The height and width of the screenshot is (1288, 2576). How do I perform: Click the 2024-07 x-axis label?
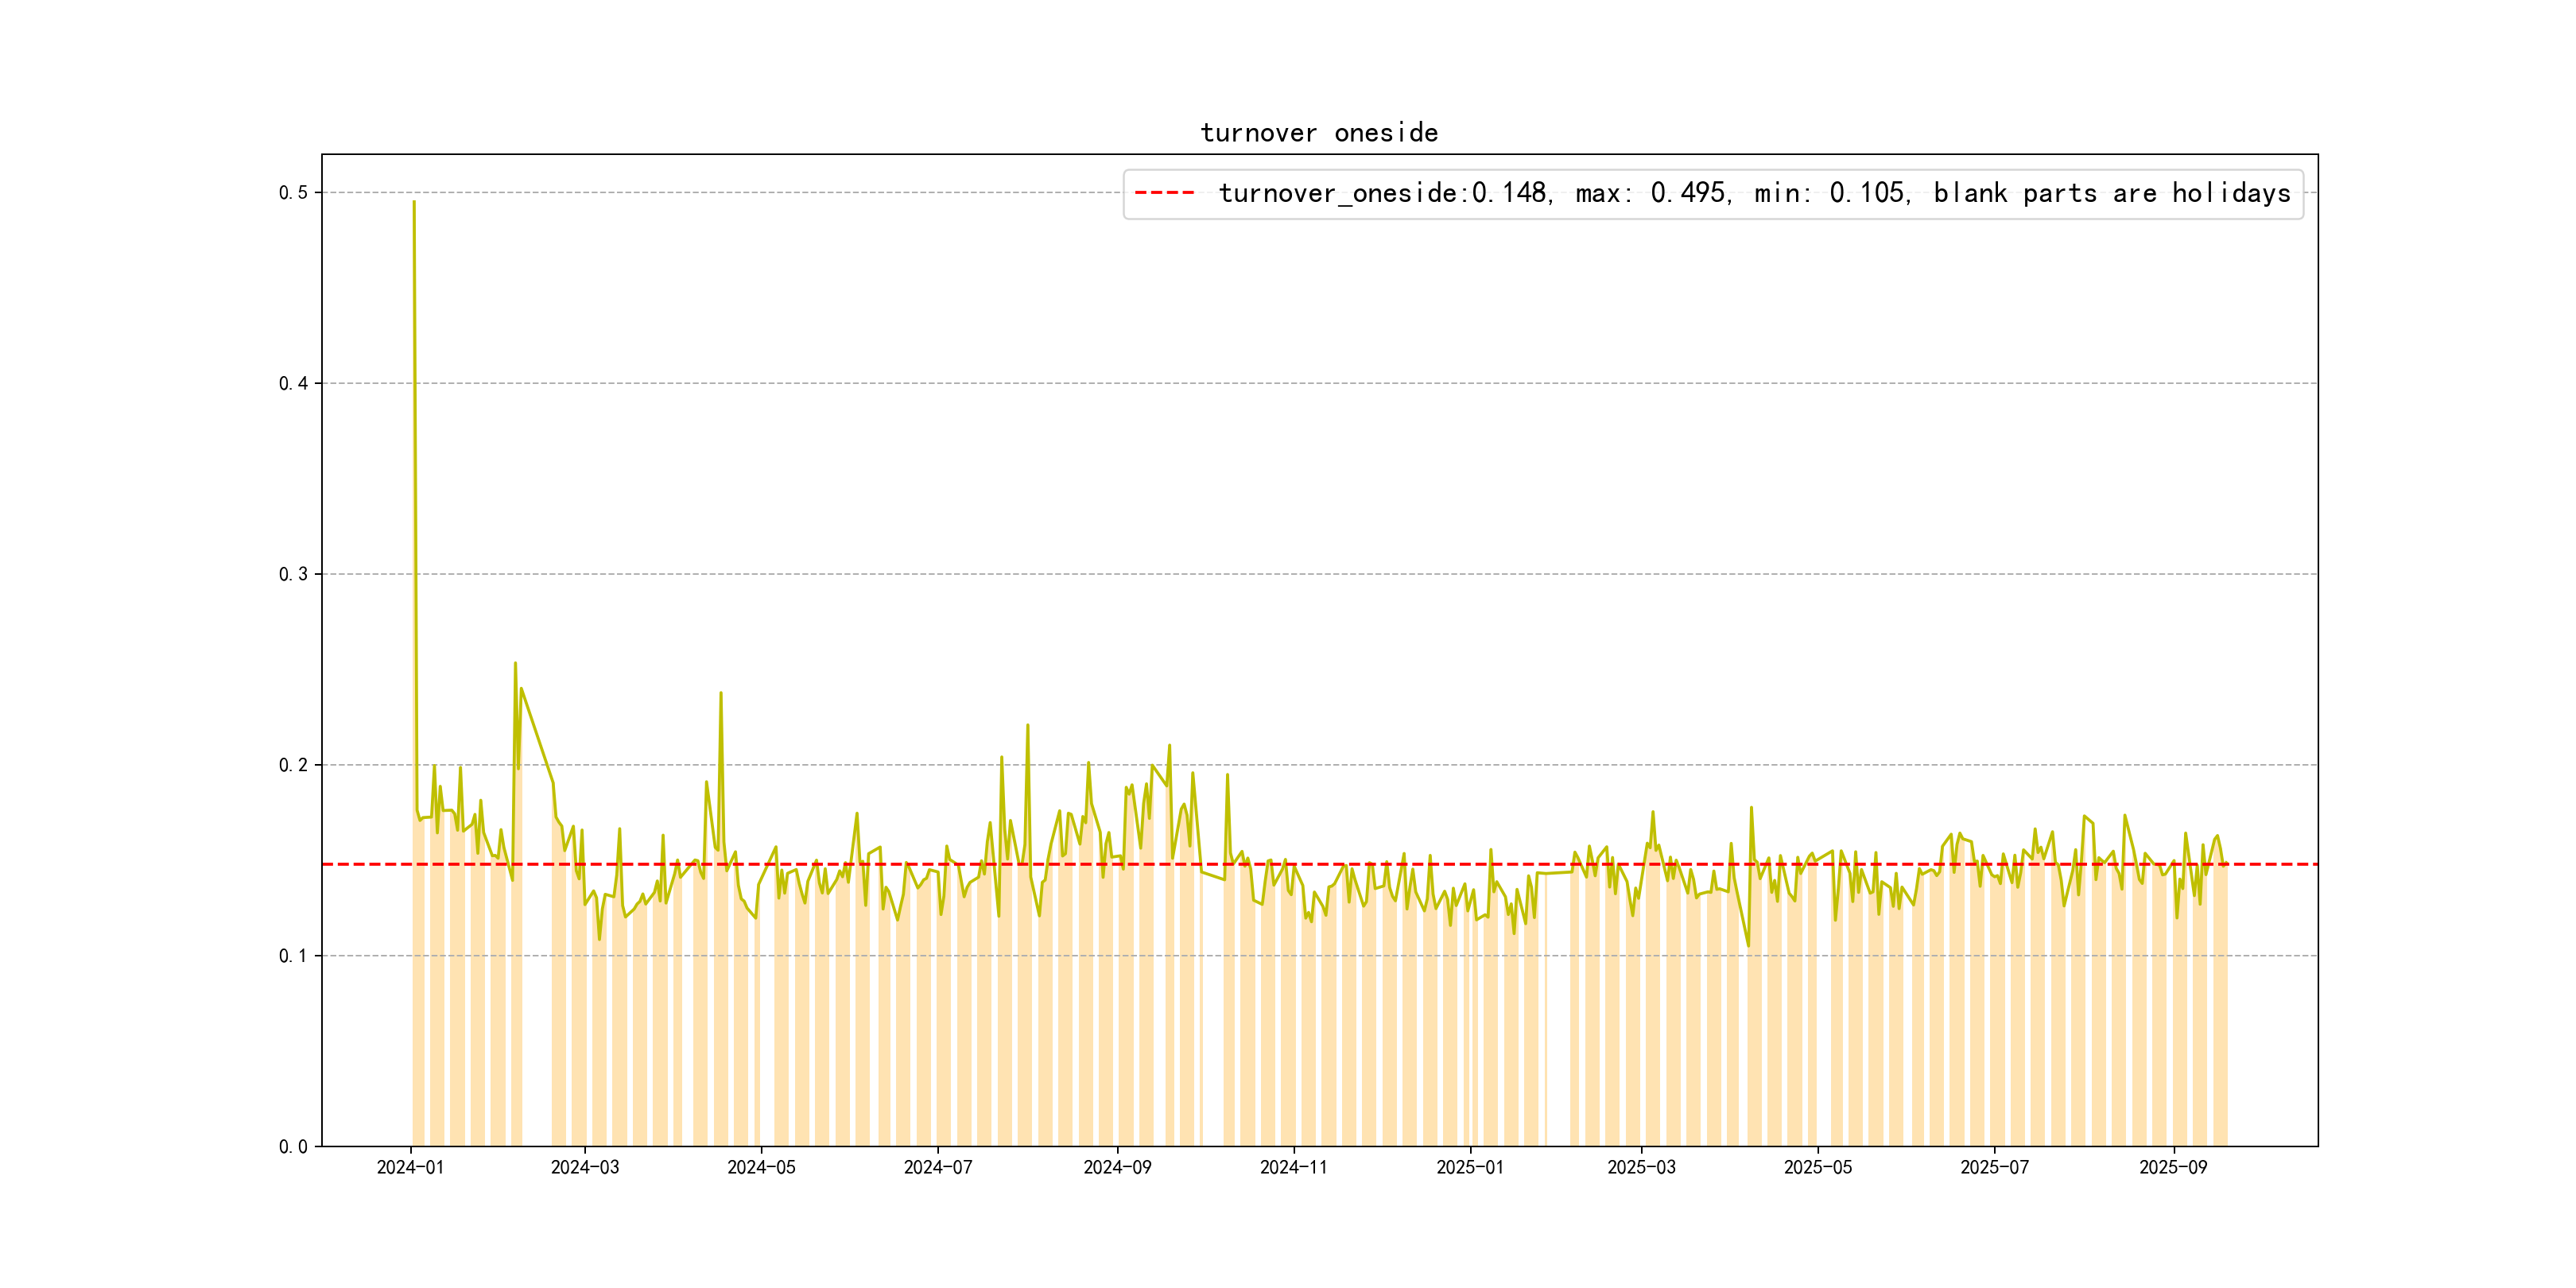click(x=938, y=1168)
